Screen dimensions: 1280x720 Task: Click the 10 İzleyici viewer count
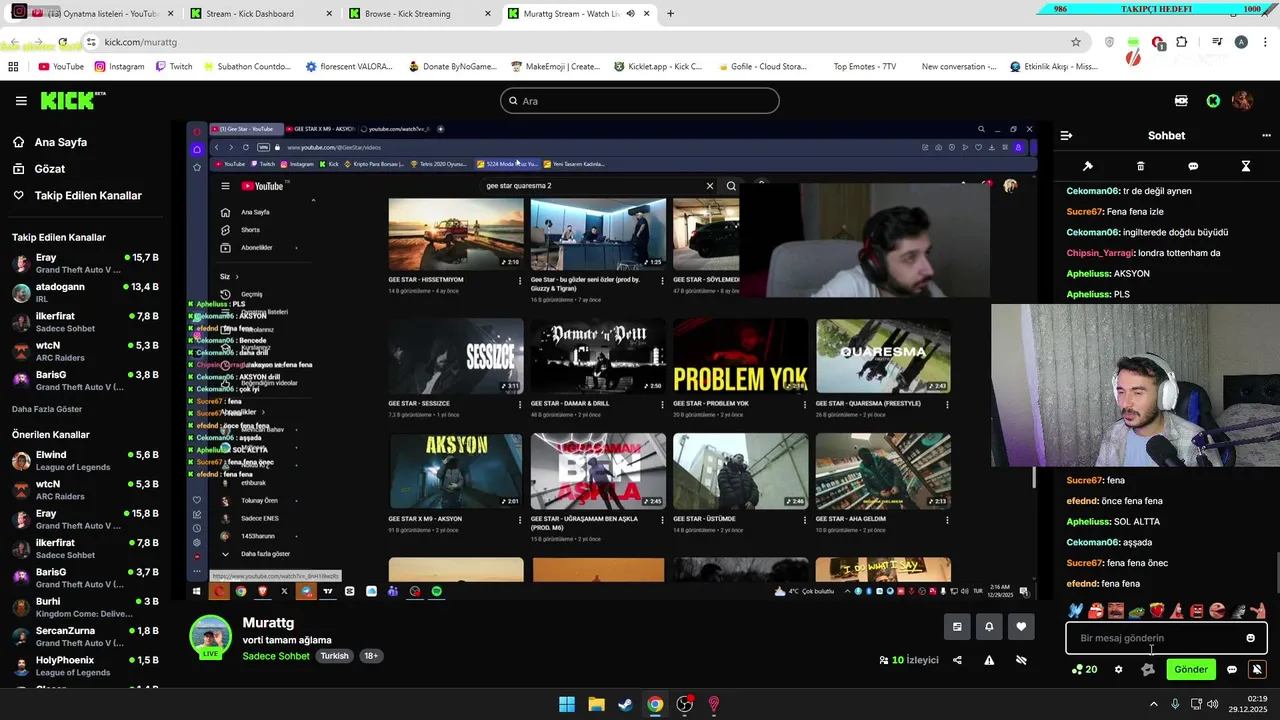point(909,660)
